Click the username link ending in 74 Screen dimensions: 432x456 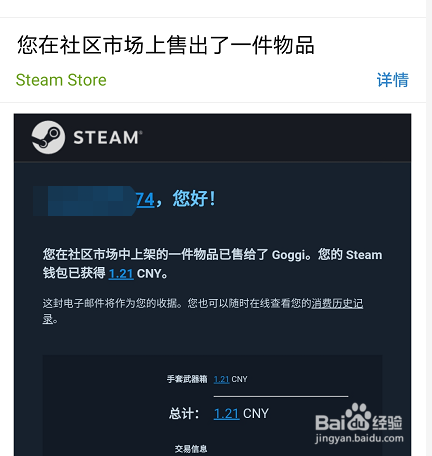coord(145,200)
